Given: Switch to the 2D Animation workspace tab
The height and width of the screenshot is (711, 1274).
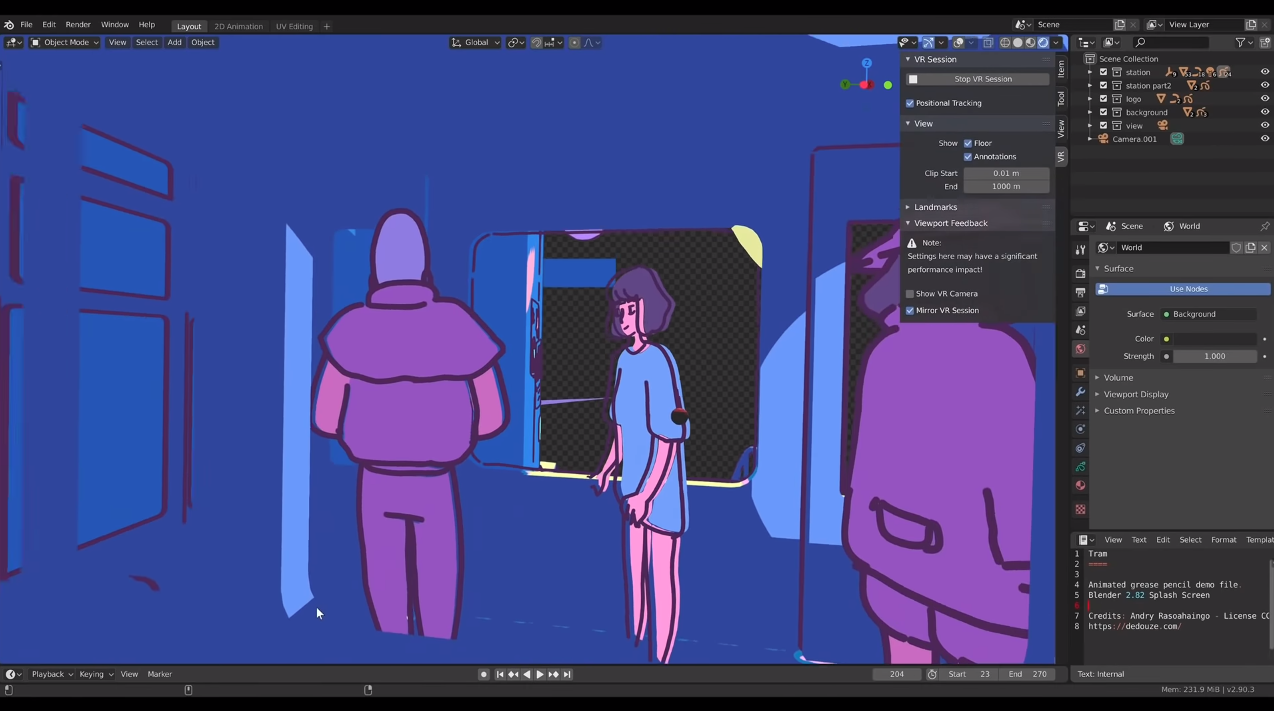Looking at the screenshot, I should 238,27.
